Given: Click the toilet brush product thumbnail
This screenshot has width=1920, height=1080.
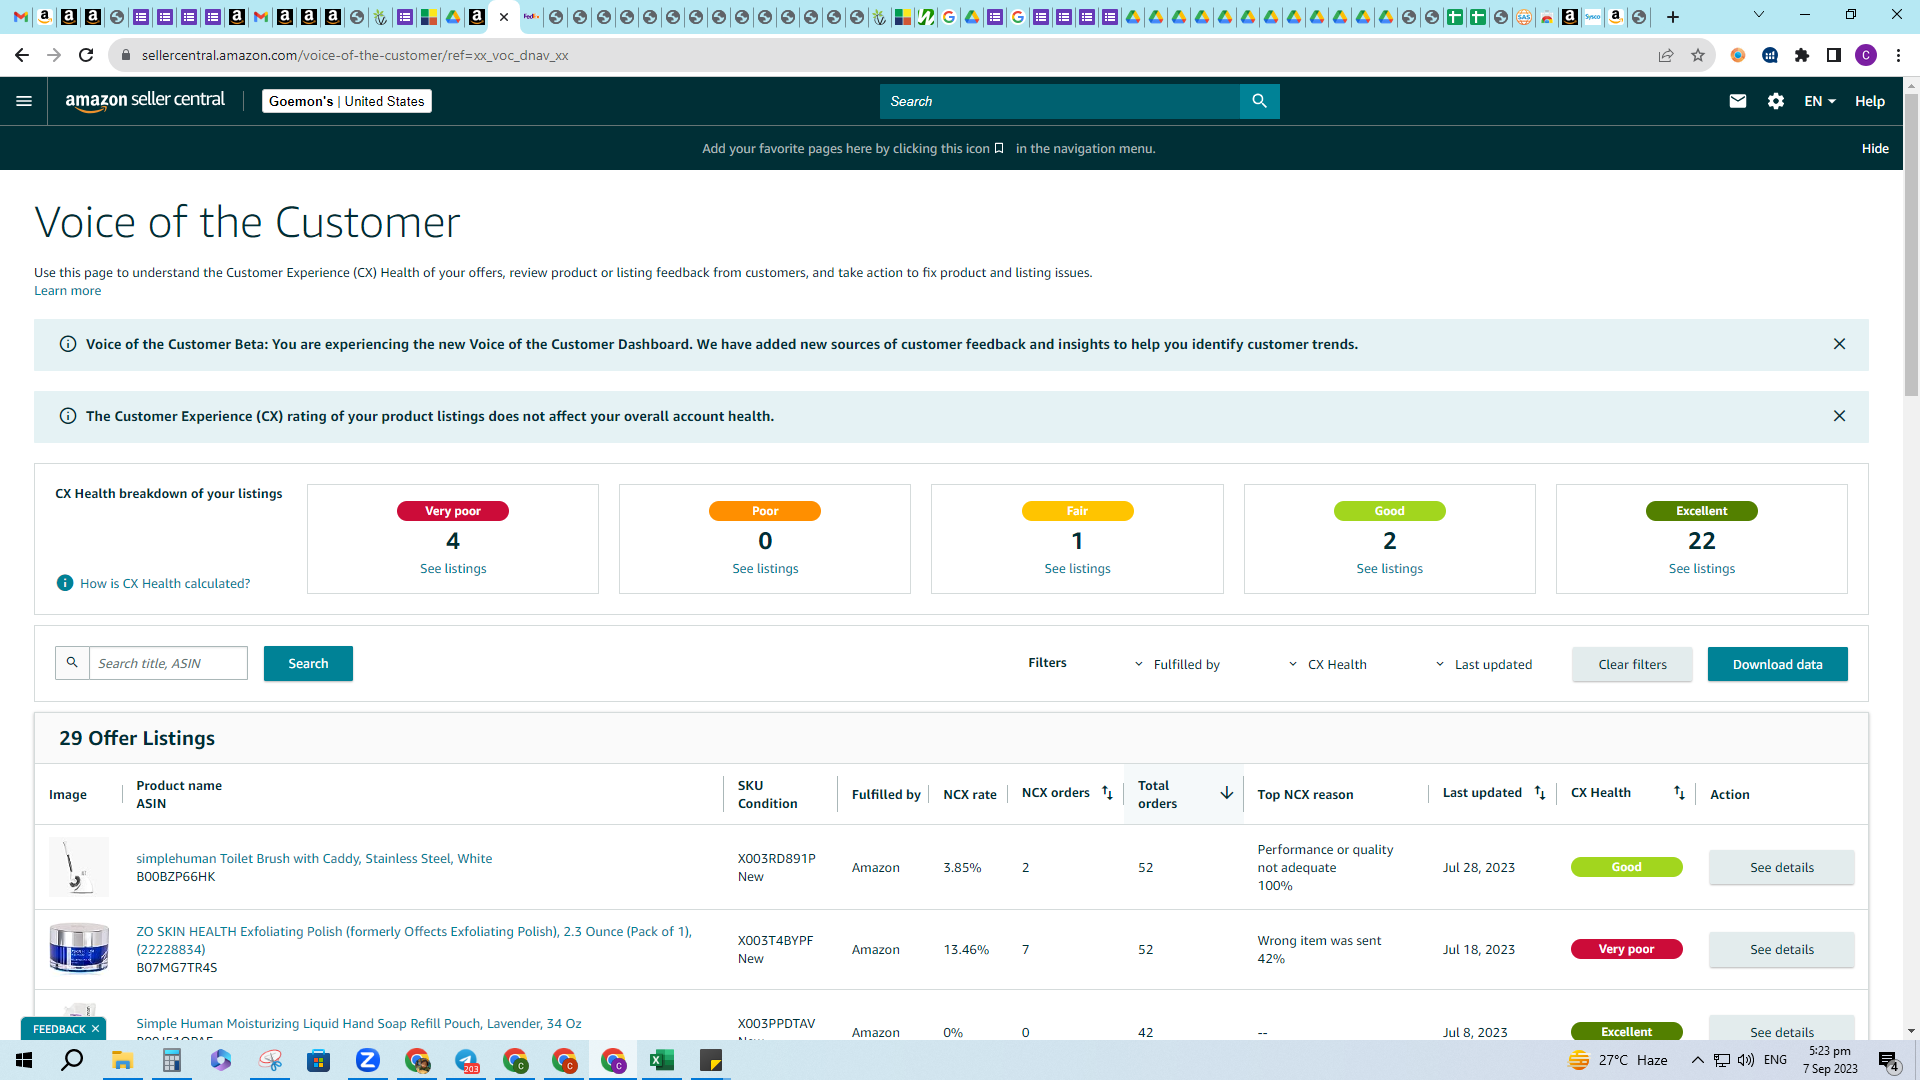Looking at the screenshot, I should pyautogui.click(x=79, y=867).
